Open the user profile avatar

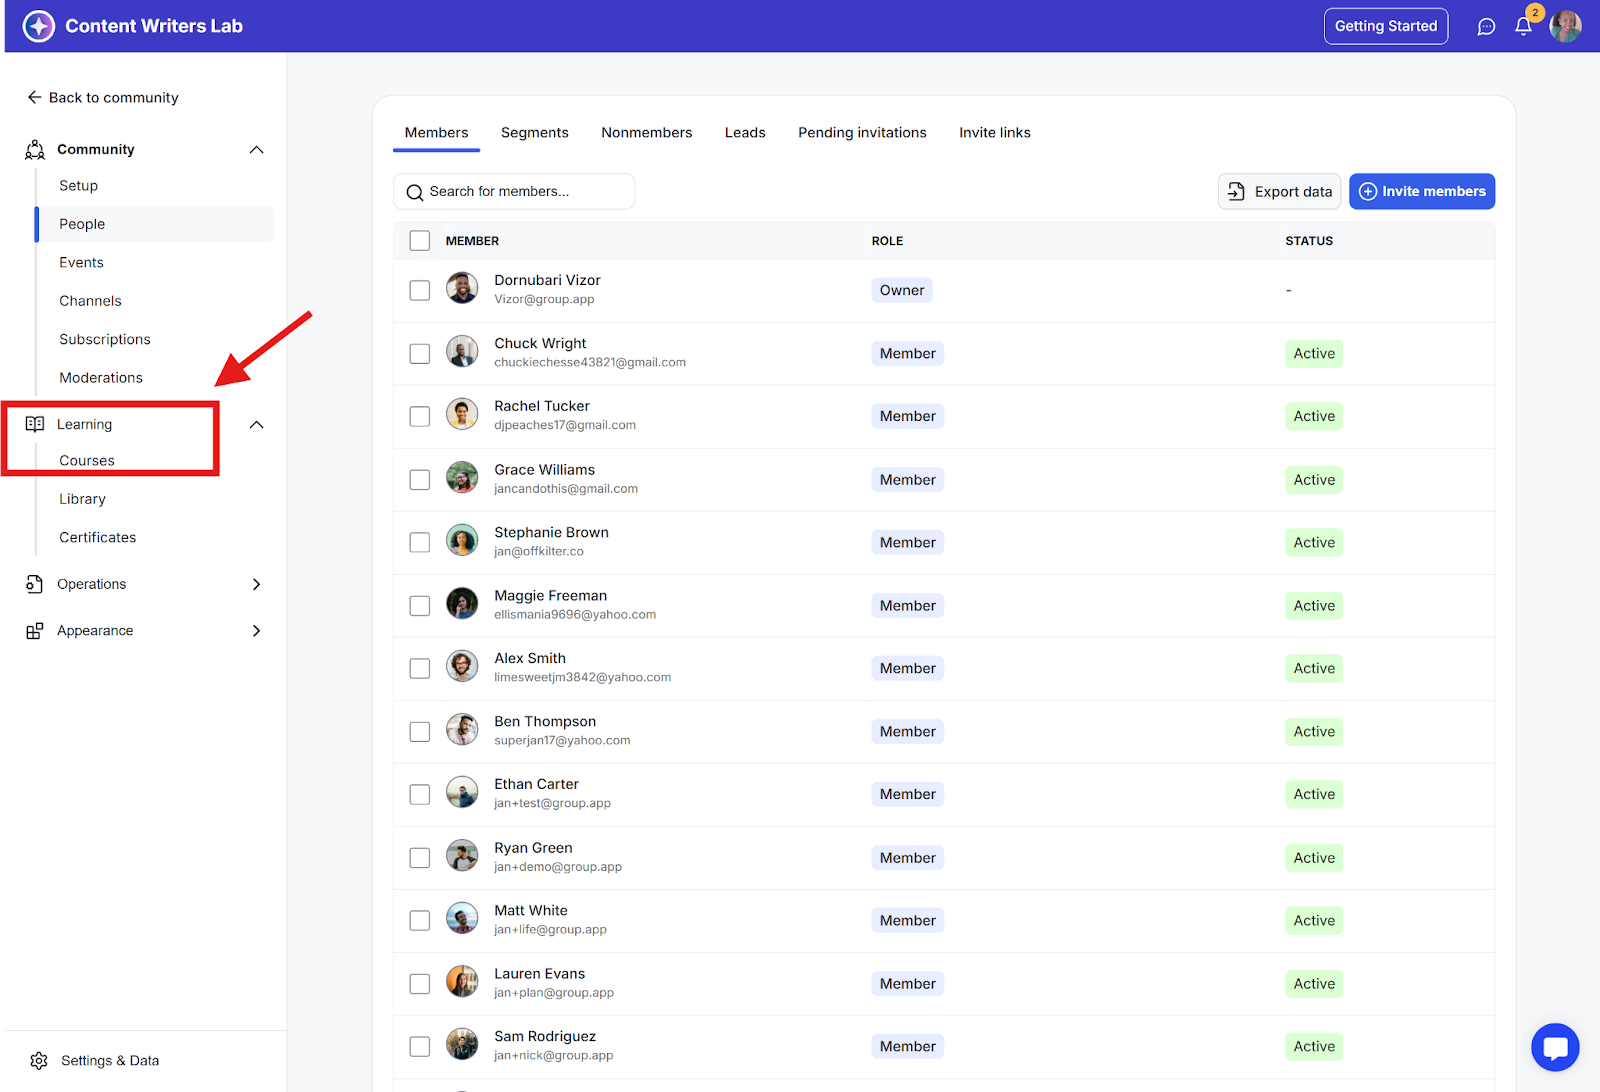point(1565,27)
